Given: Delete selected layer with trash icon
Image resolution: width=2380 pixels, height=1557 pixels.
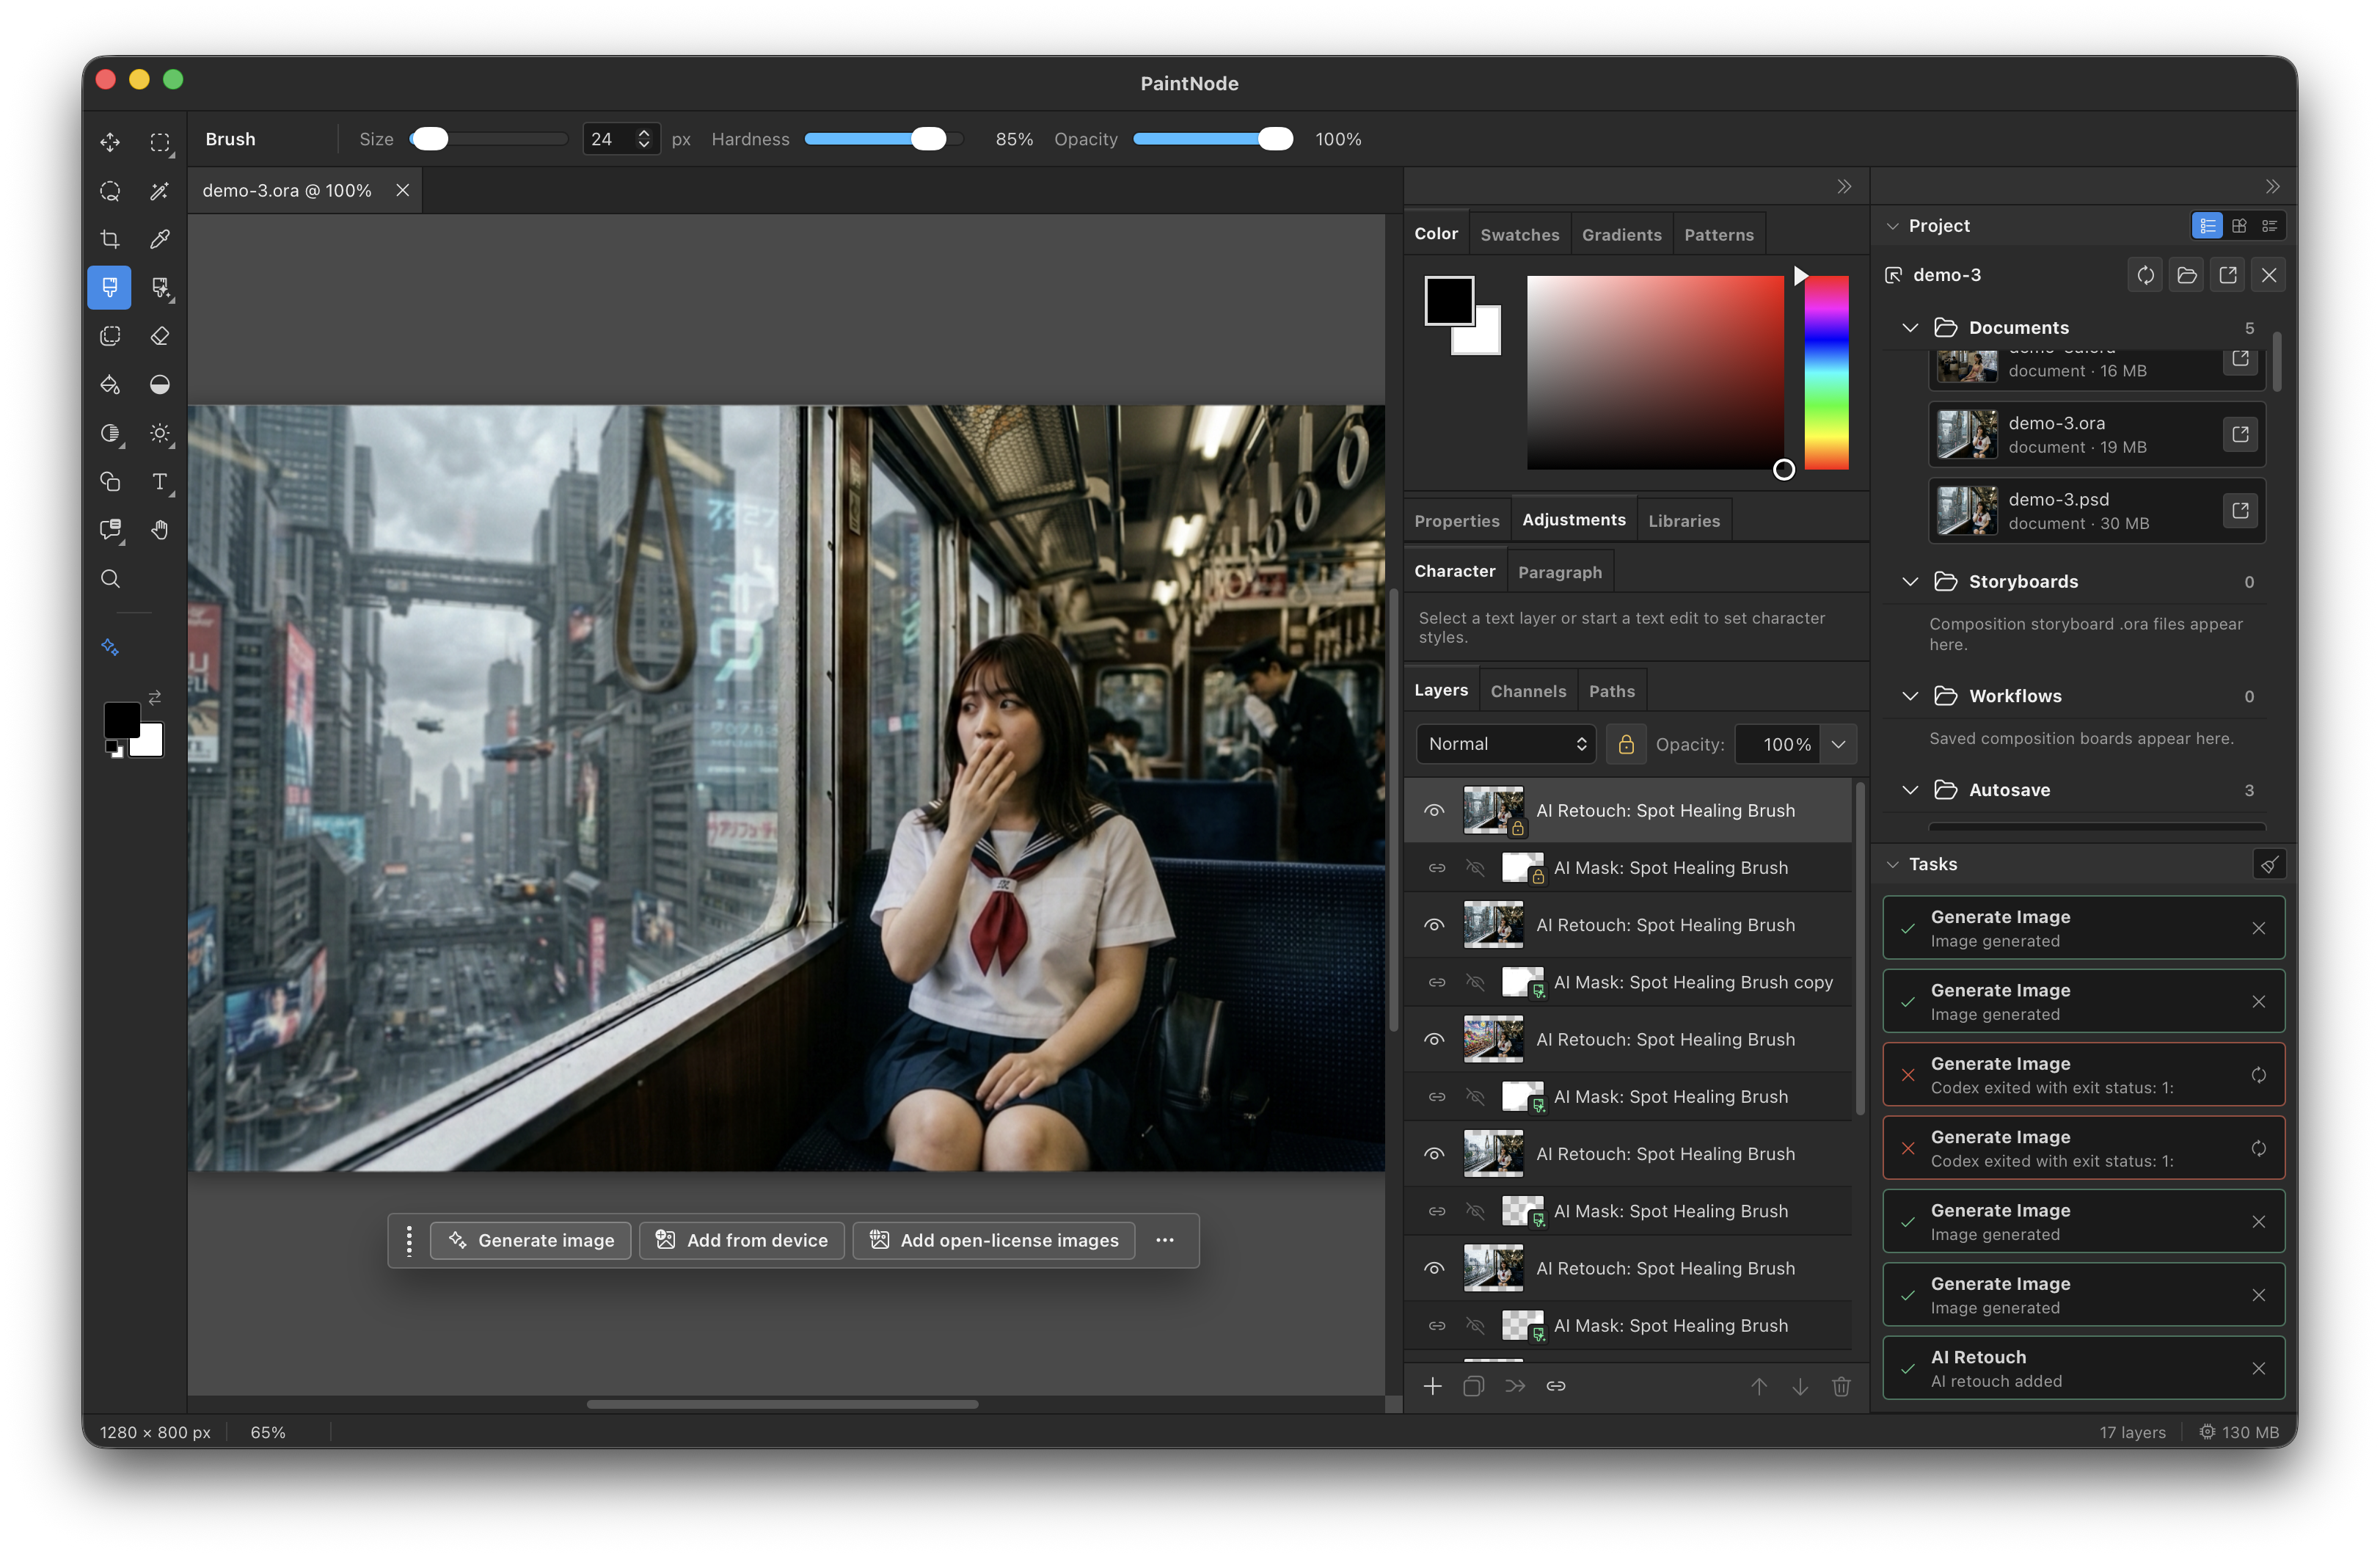Looking at the screenshot, I should (x=1841, y=1386).
